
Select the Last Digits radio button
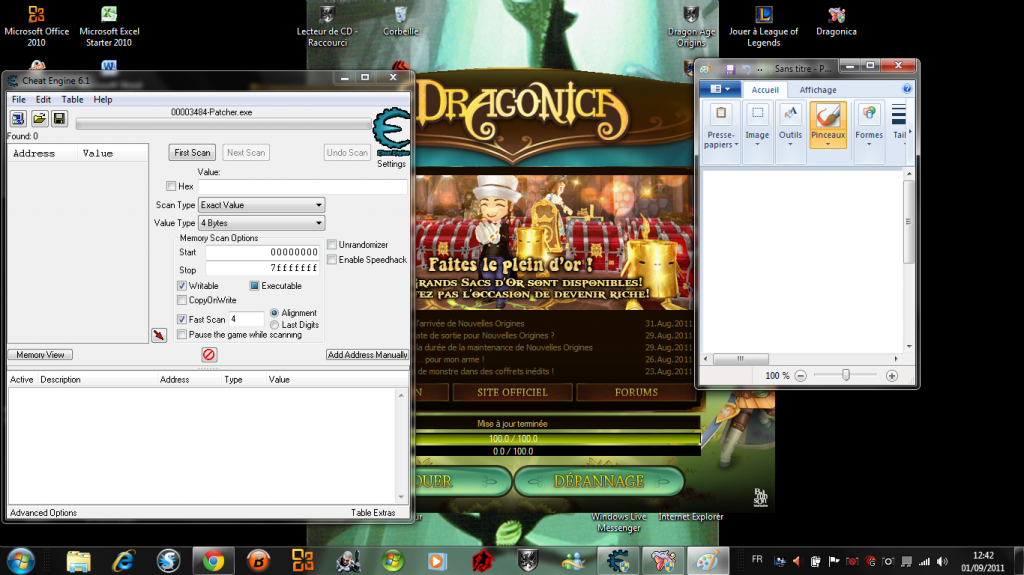pos(274,325)
